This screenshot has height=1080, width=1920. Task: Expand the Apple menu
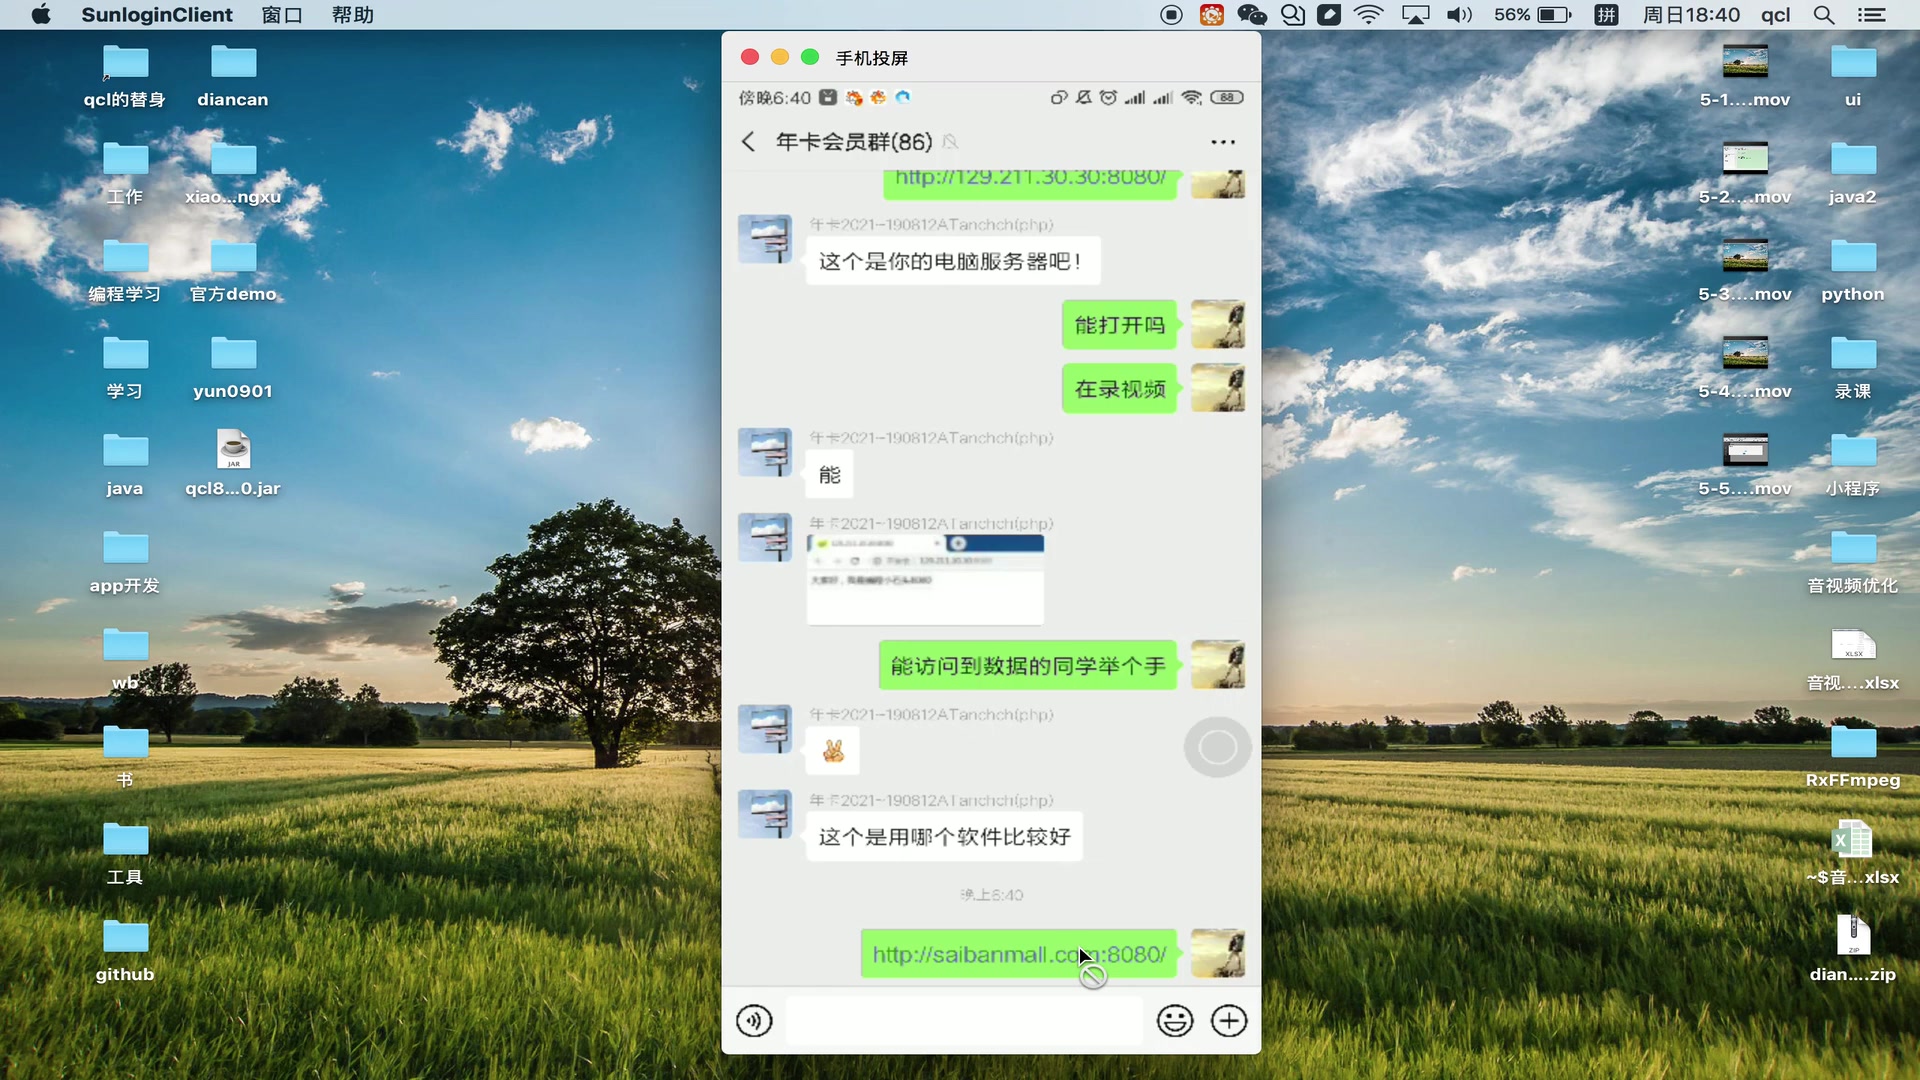coord(41,15)
